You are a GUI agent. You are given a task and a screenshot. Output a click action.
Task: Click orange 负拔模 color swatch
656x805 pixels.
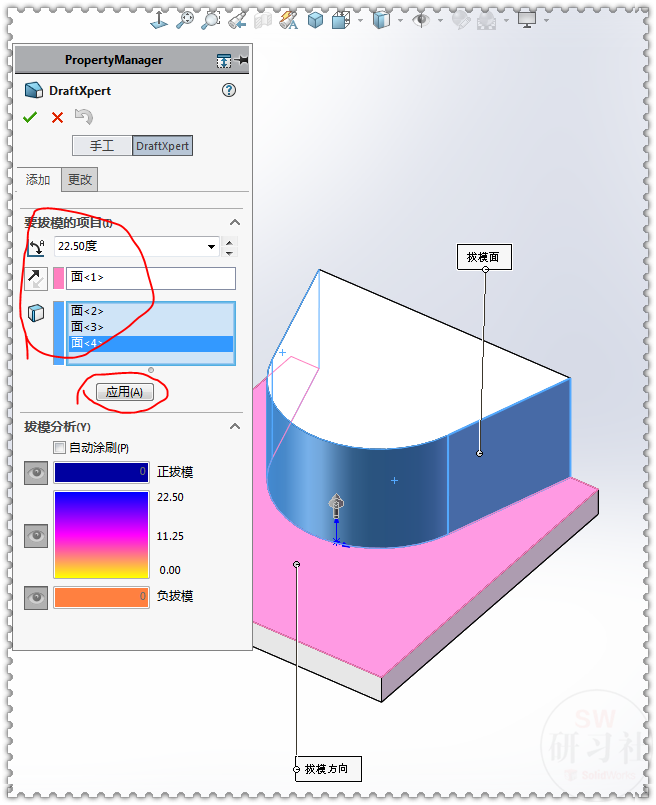click(x=101, y=598)
